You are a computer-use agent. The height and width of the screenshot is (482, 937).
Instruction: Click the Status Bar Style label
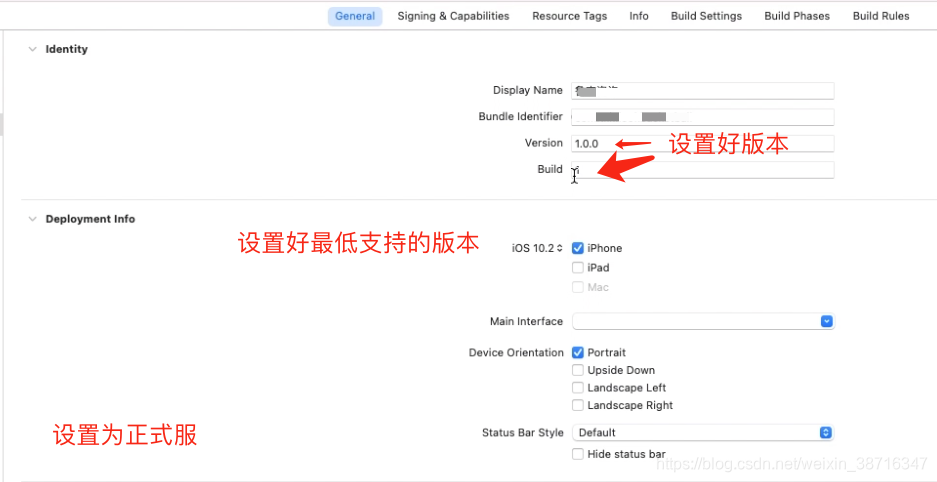[x=523, y=432]
